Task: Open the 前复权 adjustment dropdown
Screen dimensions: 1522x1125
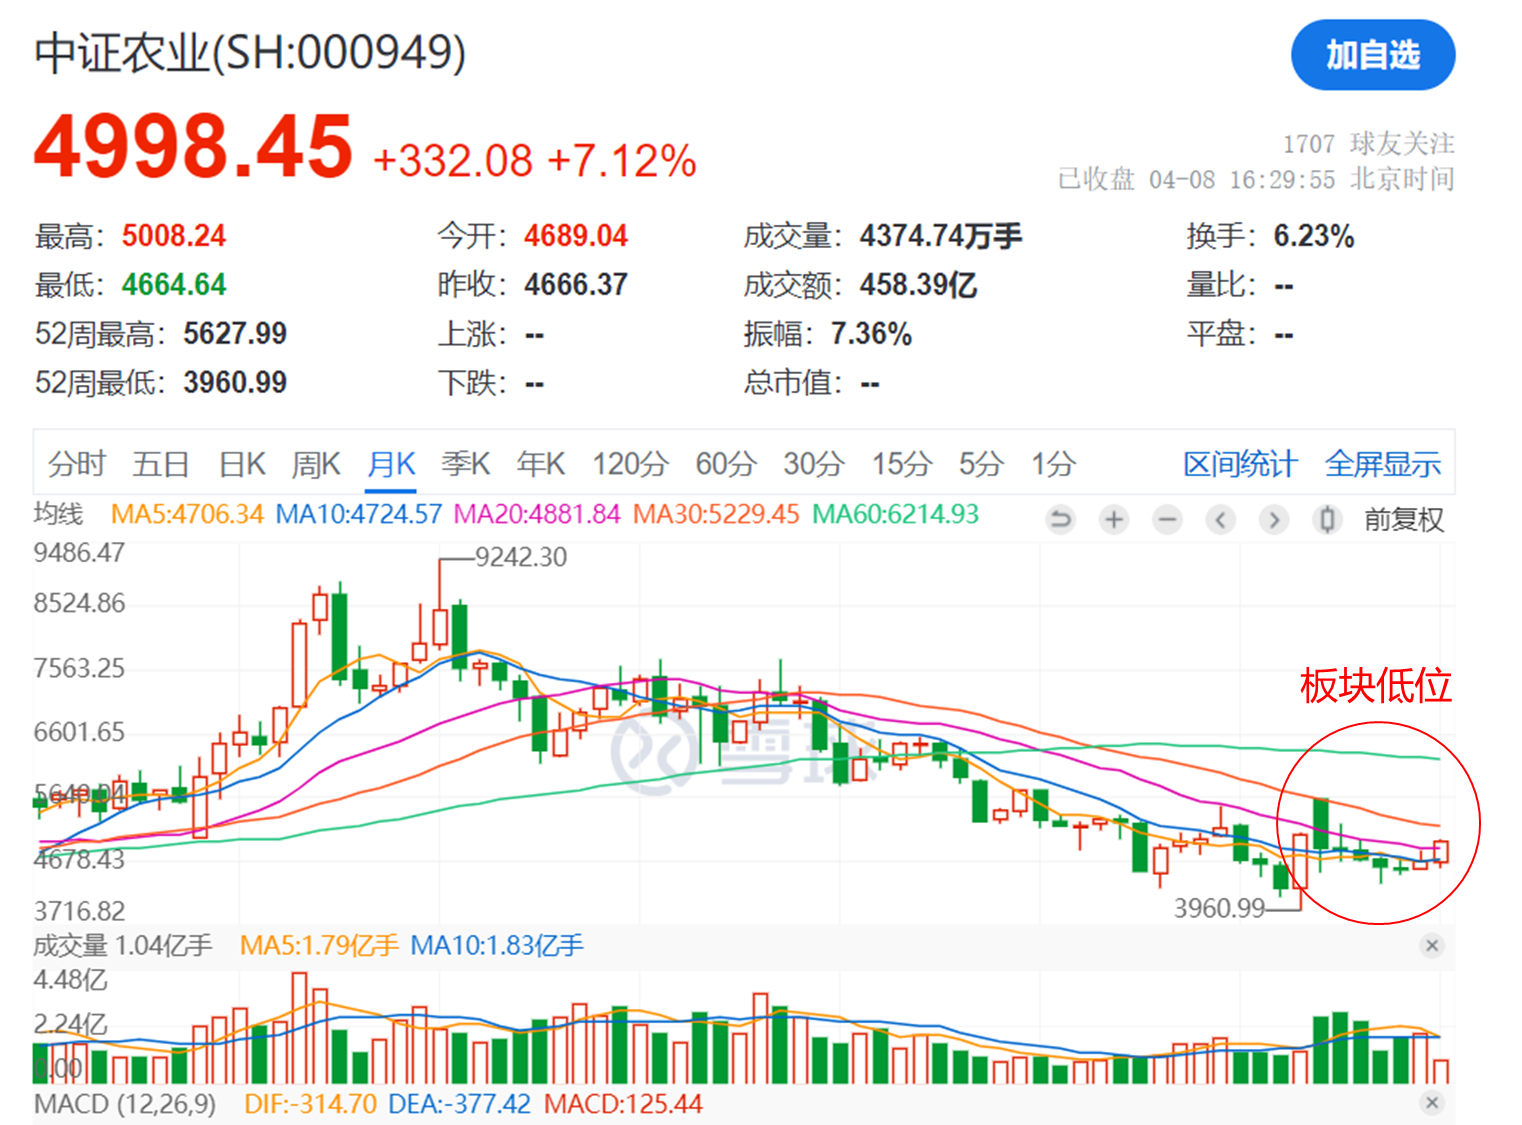Action: [x=1403, y=520]
